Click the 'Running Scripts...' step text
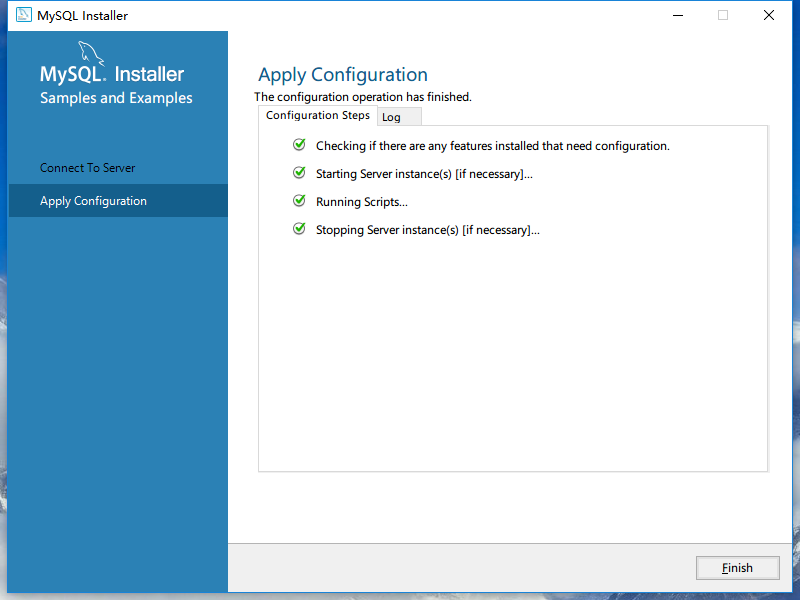 [362, 202]
